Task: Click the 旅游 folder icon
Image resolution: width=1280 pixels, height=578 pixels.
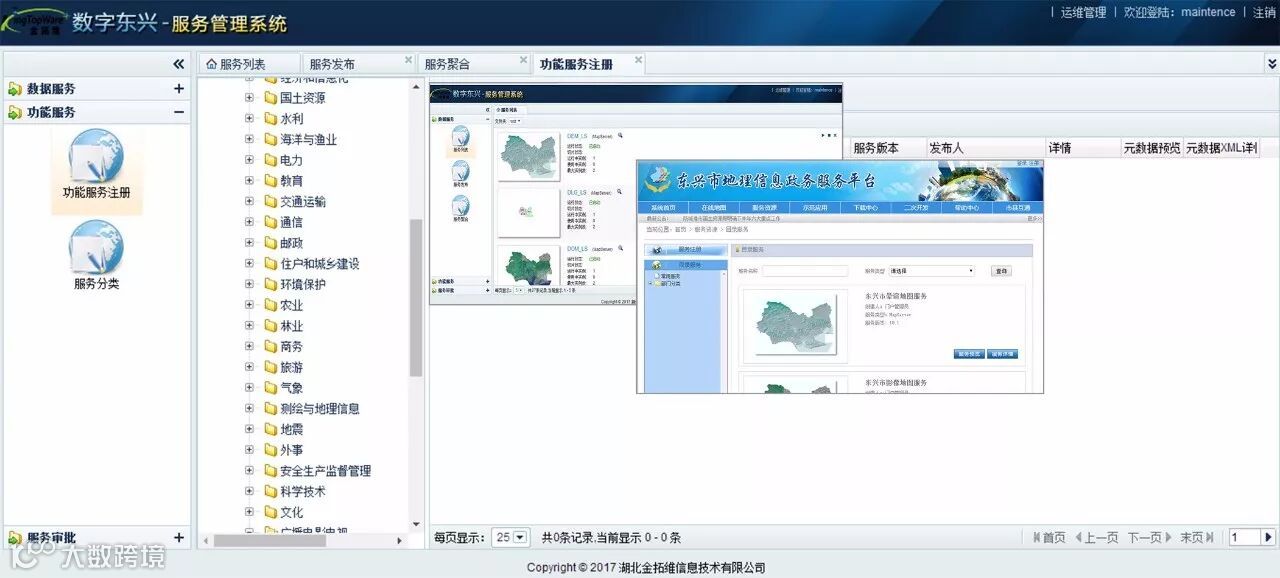Action: pyautogui.click(x=270, y=367)
